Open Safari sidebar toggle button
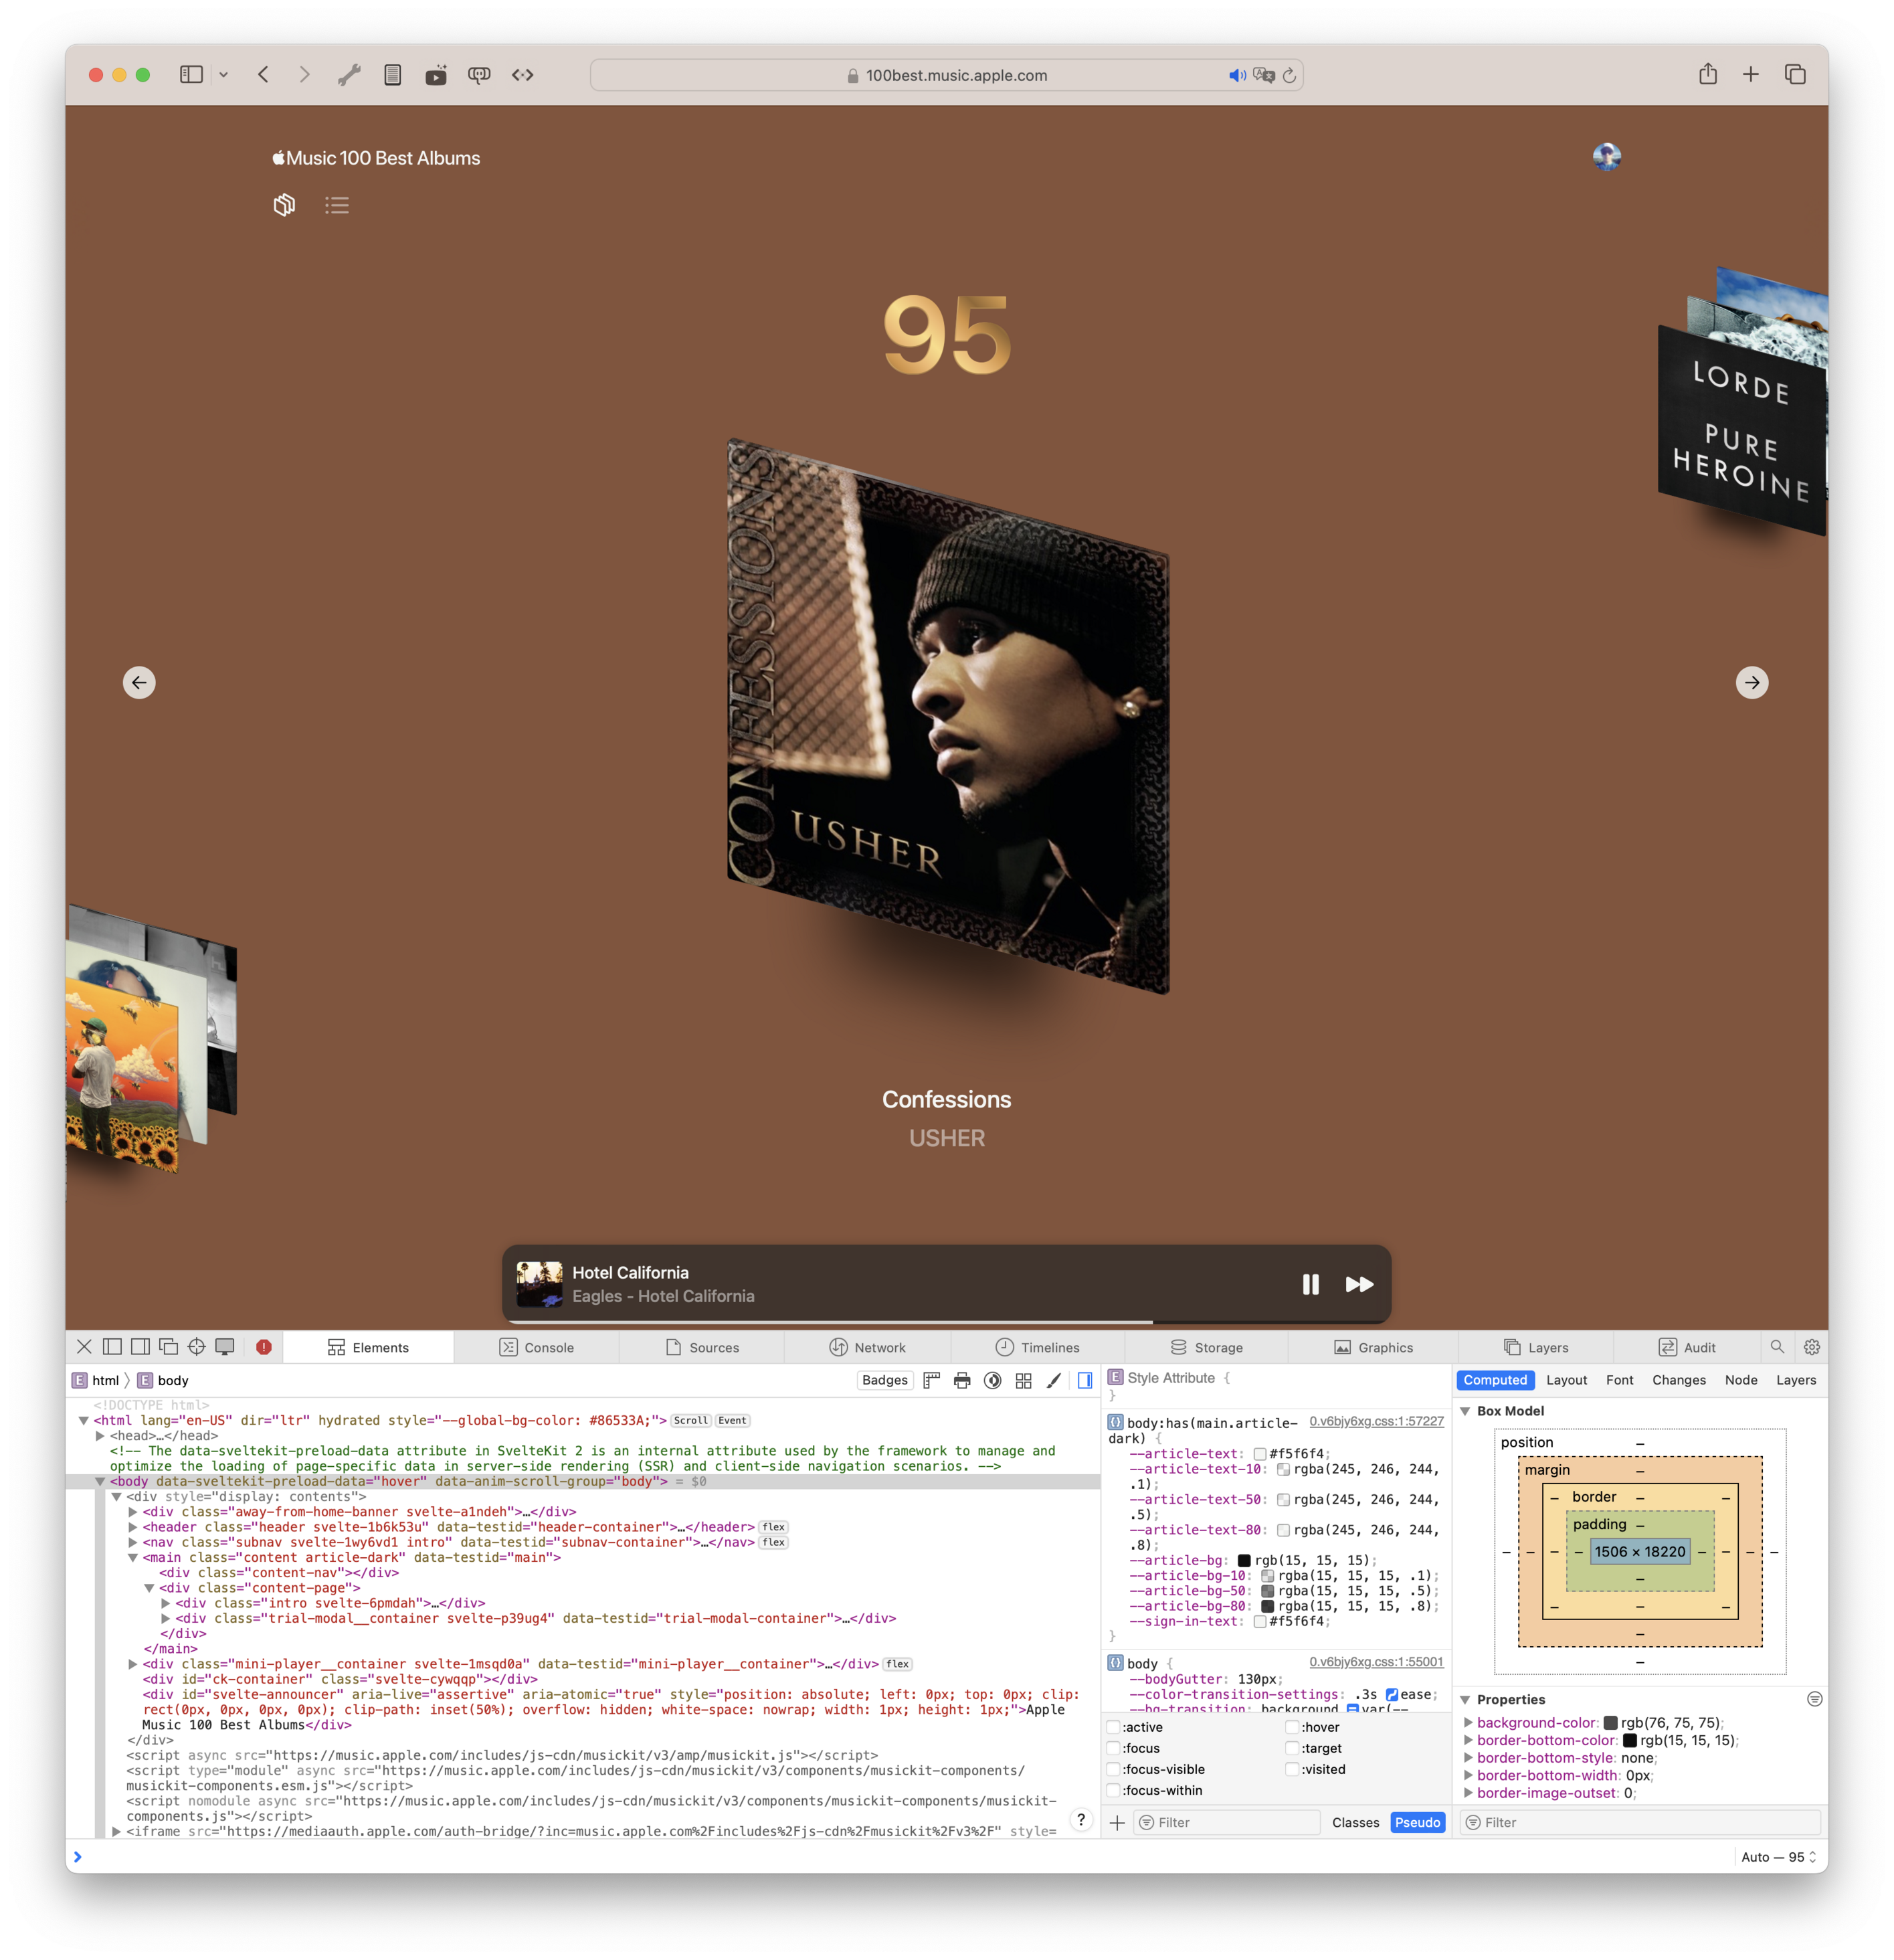This screenshot has height=1960, width=1894. point(191,74)
